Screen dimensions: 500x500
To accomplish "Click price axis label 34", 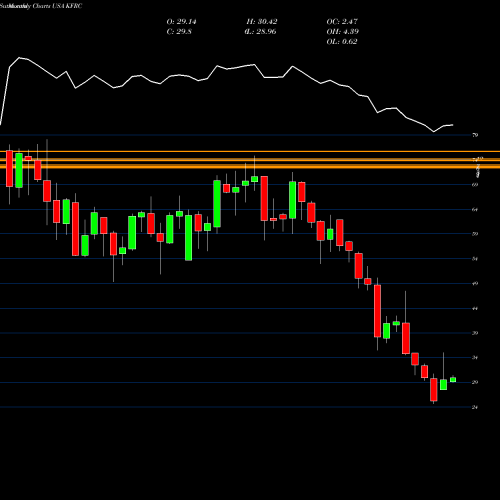I will pyautogui.click(x=475, y=358).
